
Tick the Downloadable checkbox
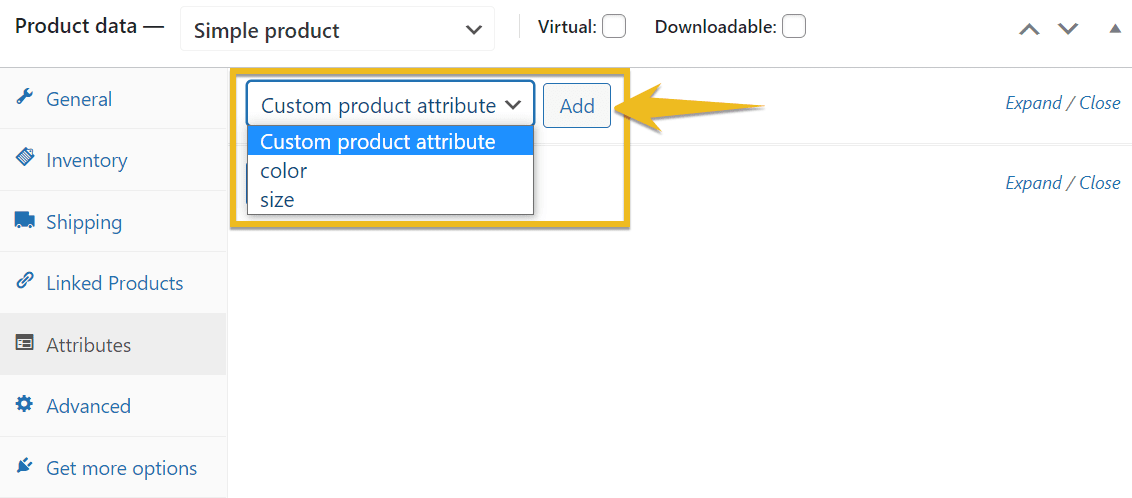coord(794,27)
